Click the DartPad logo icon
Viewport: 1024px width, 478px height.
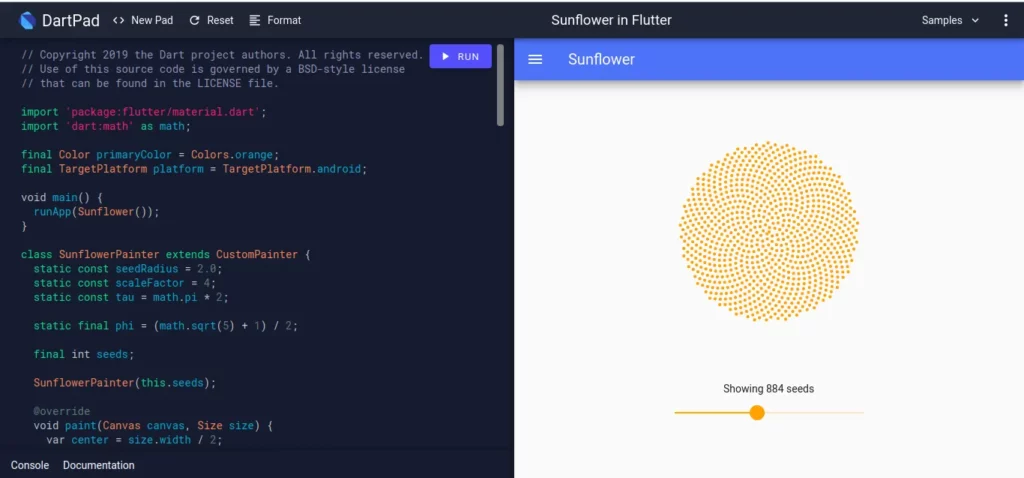click(27, 21)
